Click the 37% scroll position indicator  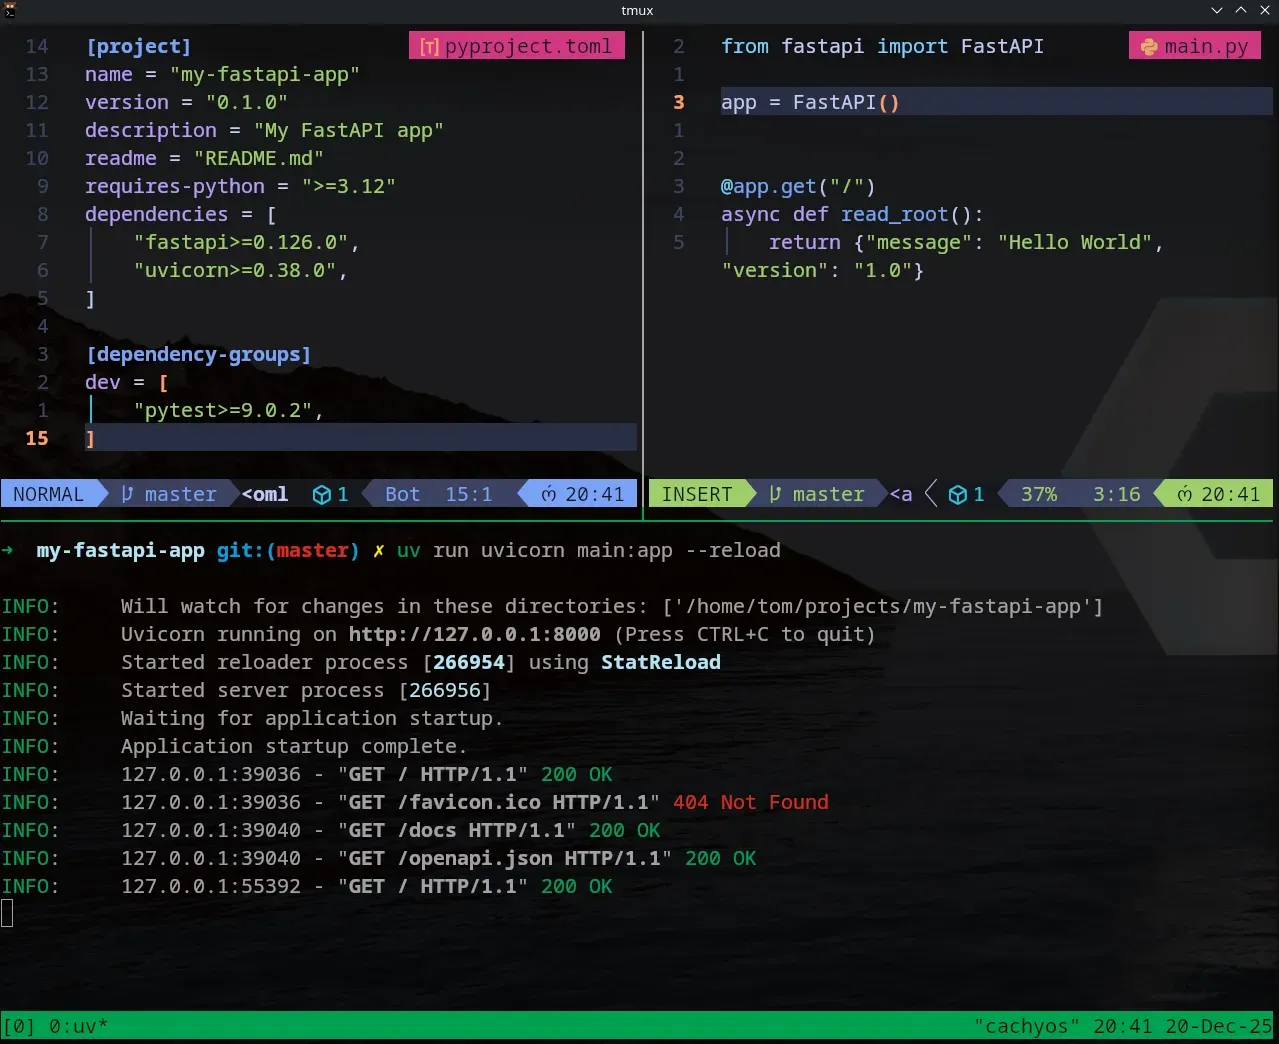pyautogui.click(x=1038, y=494)
